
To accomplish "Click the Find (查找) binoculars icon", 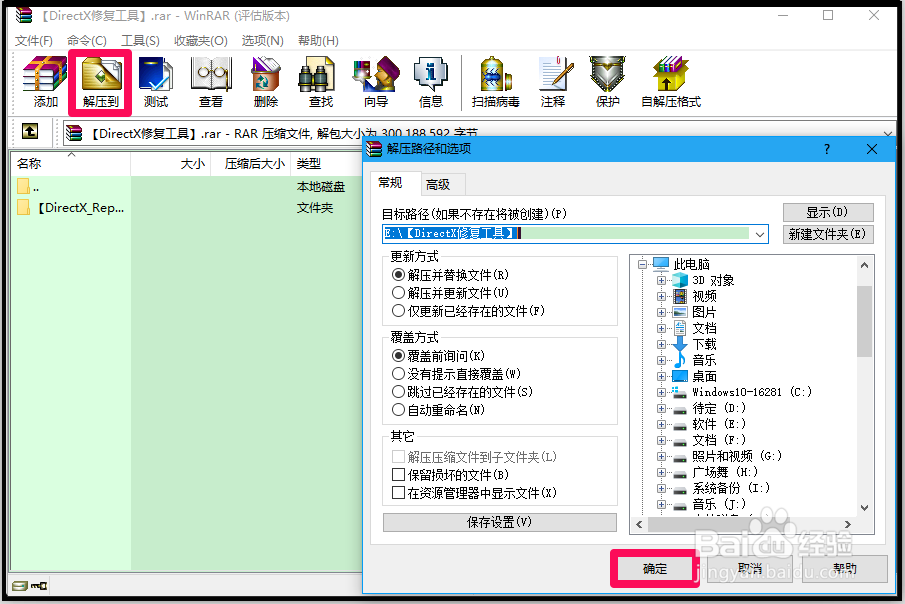I will coord(317,75).
